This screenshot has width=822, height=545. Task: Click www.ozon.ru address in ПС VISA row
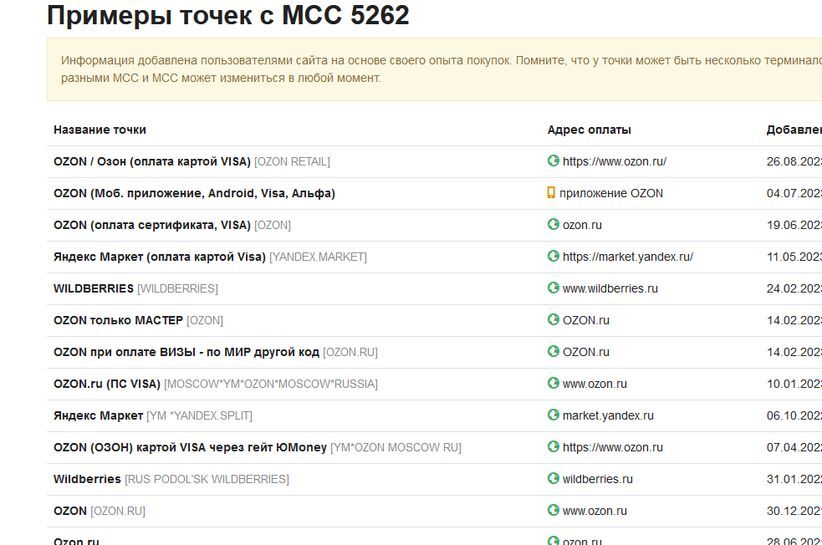595,384
